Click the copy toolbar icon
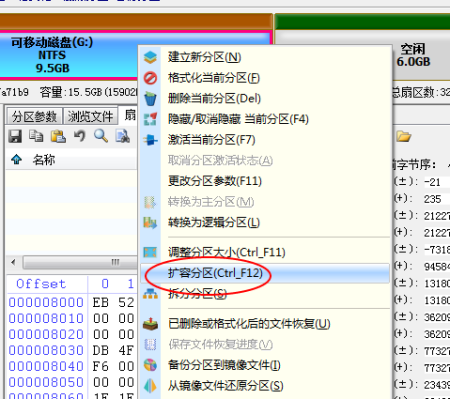450x399 pixels. coord(36,136)
